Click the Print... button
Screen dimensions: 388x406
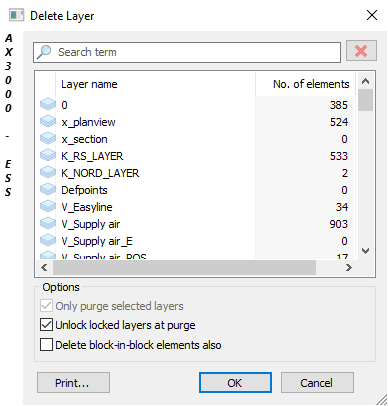[73, 383]
